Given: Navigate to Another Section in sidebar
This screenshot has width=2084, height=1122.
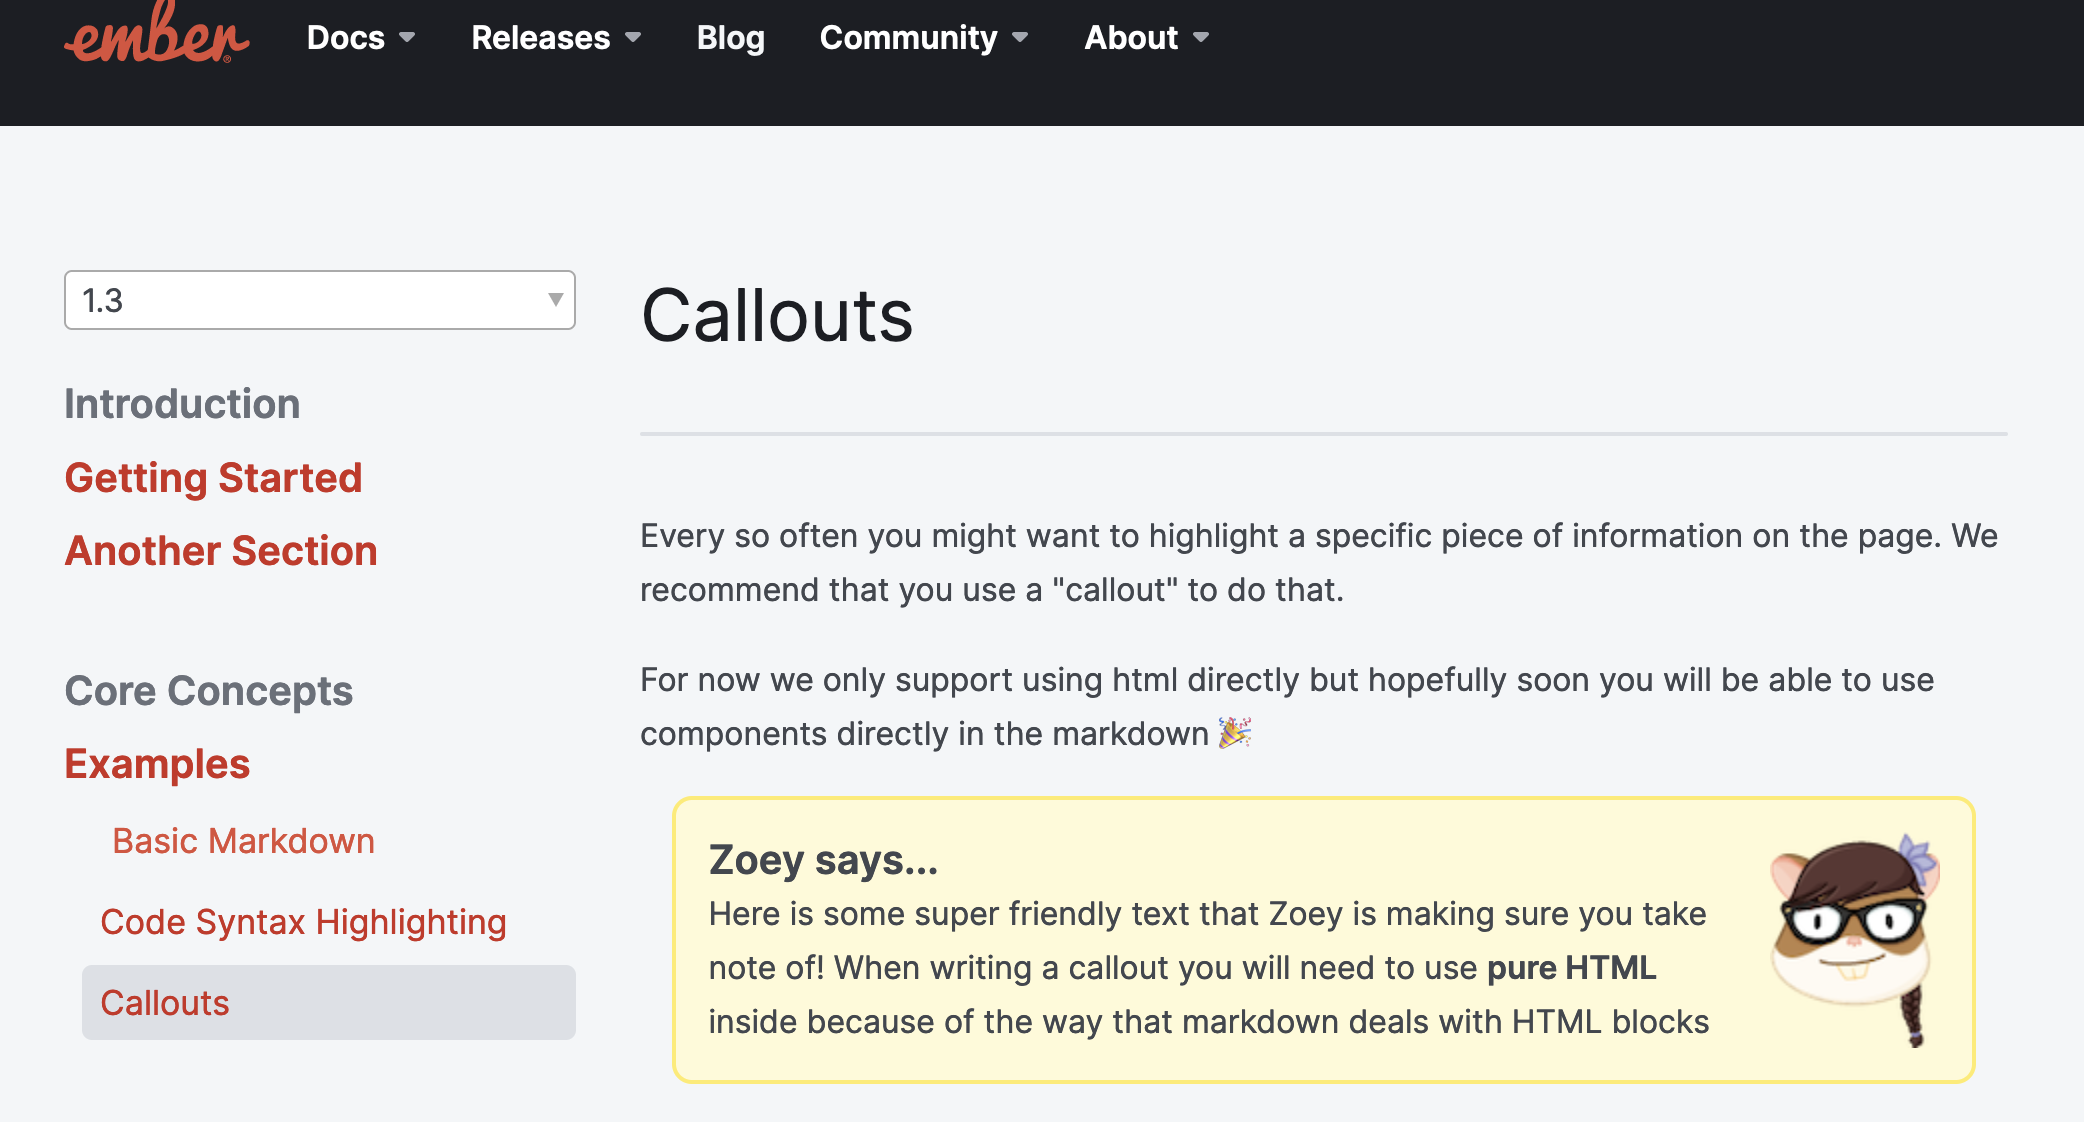Looking at the screenshot, I should tap(220, 550).
